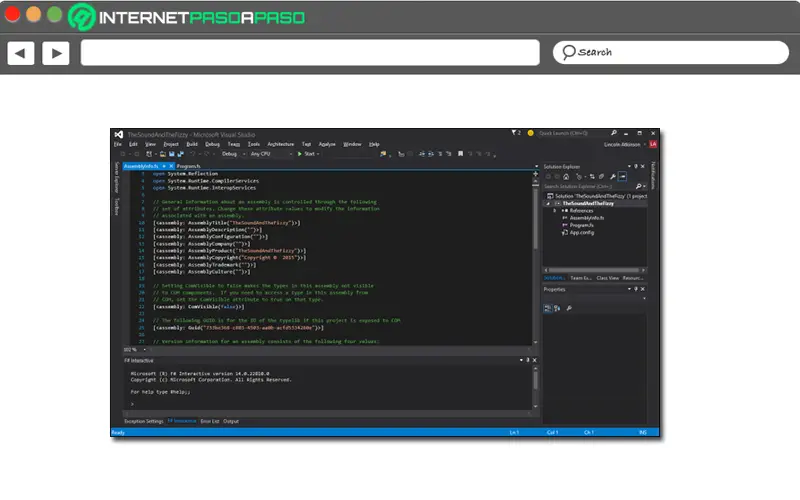Click the Property Pages wrench icon
The width and height of the screenshot is (800, 500).
(569, 308)
